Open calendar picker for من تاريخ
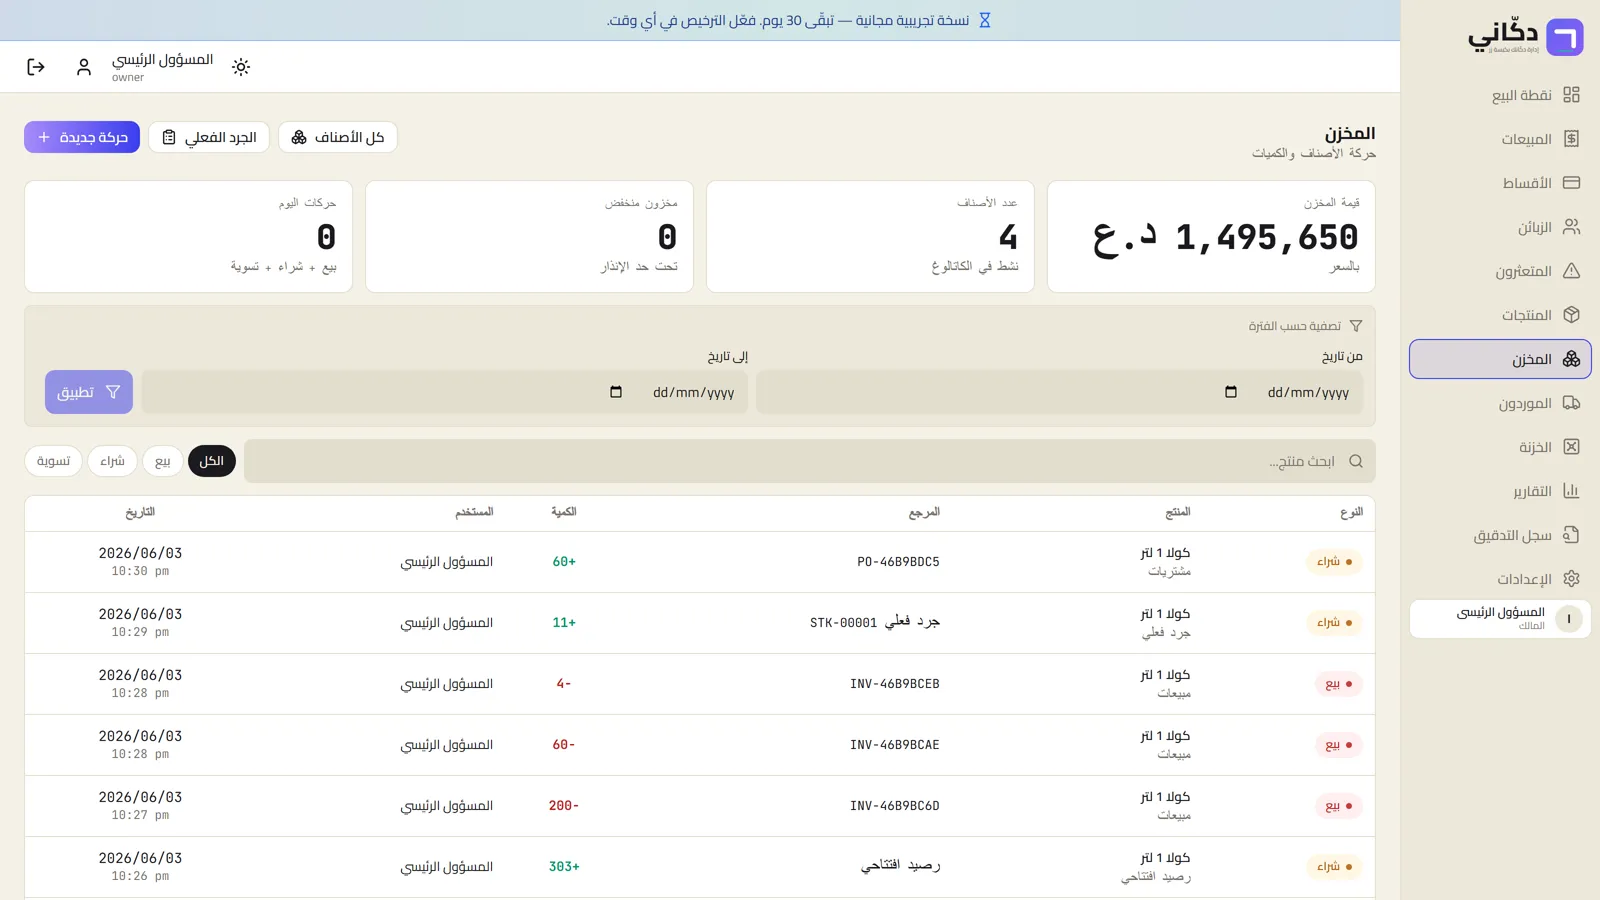This screenshot has width=1600, height=900. point(1231,392)
